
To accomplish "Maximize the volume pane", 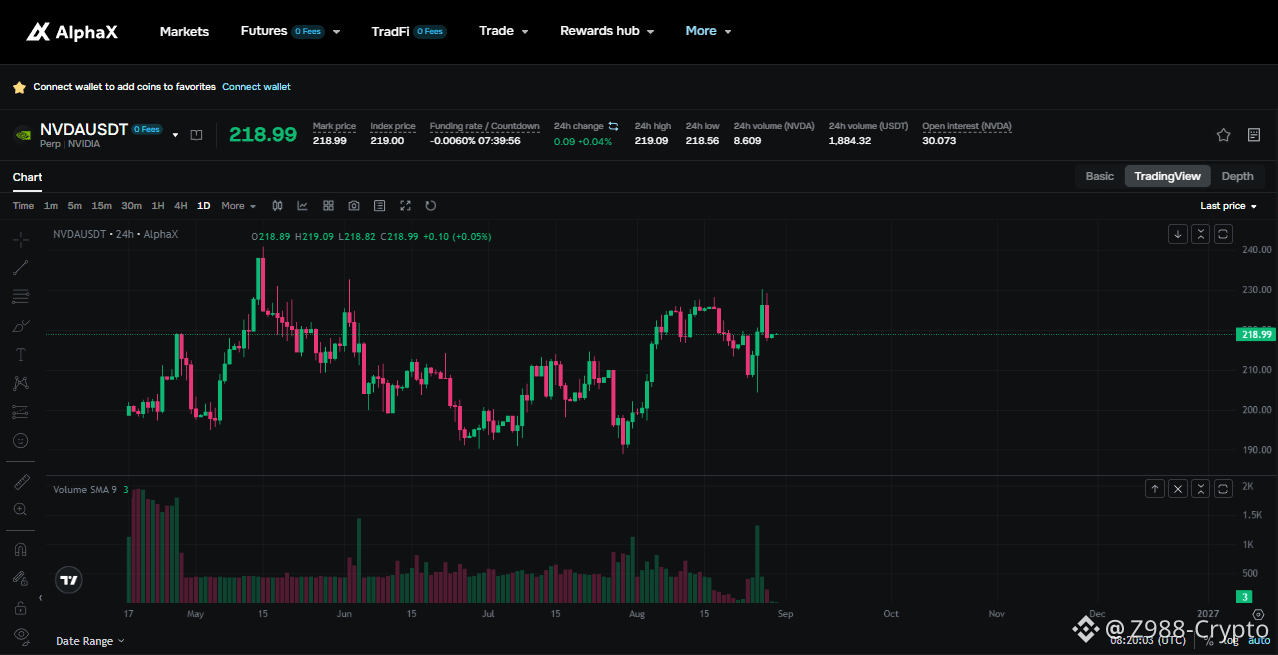I will (x=1223, y=489).
